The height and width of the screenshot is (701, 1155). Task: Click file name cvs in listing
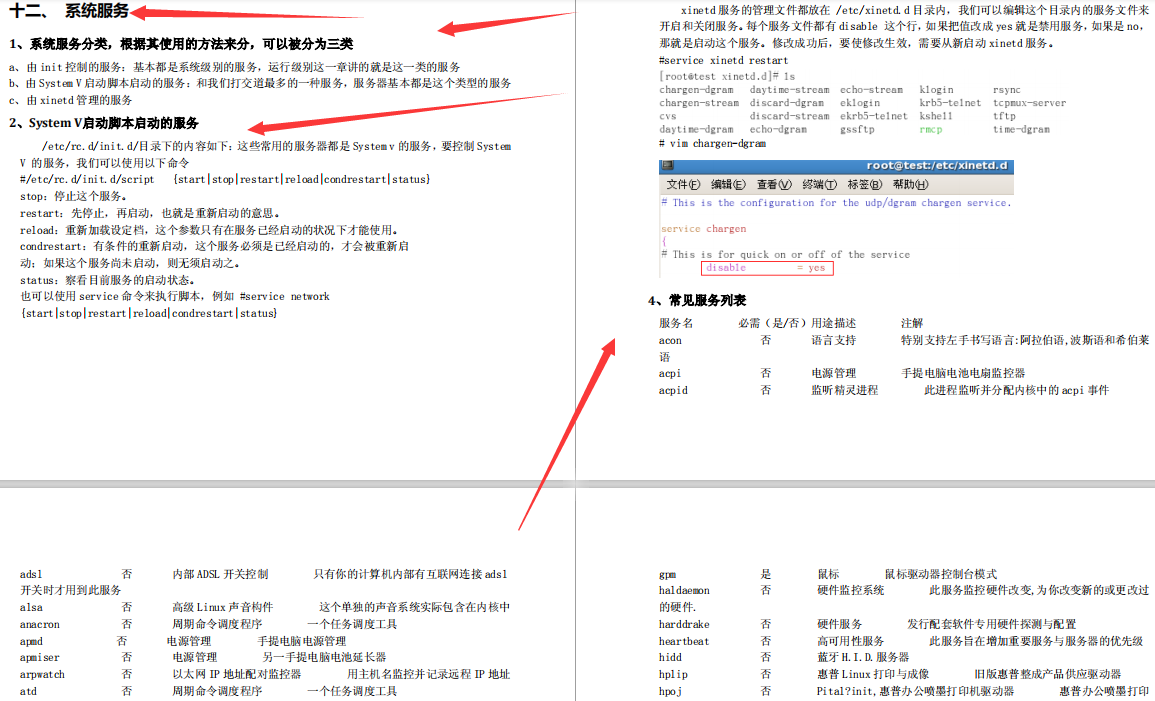point(667,116)
